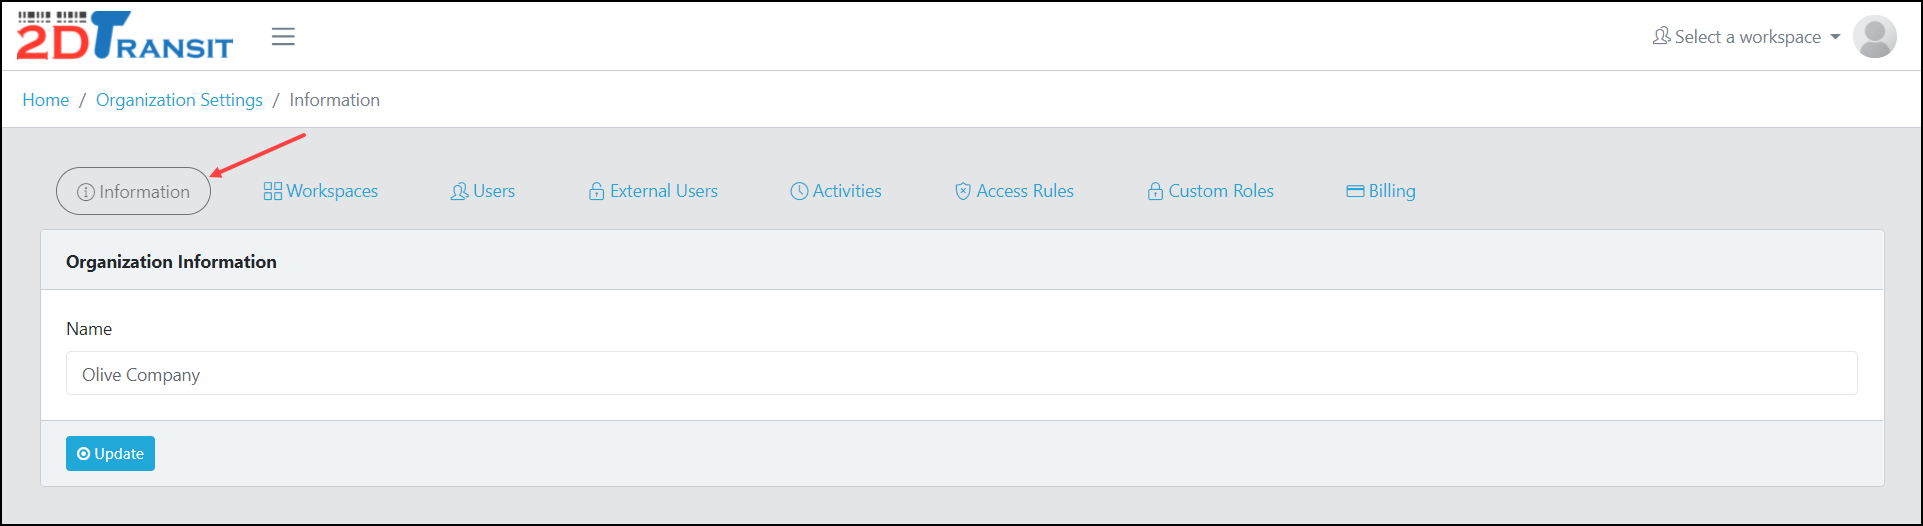Click the Workspaces grid icon
This screenshot has width=1923, height=526.
point(272,191)
